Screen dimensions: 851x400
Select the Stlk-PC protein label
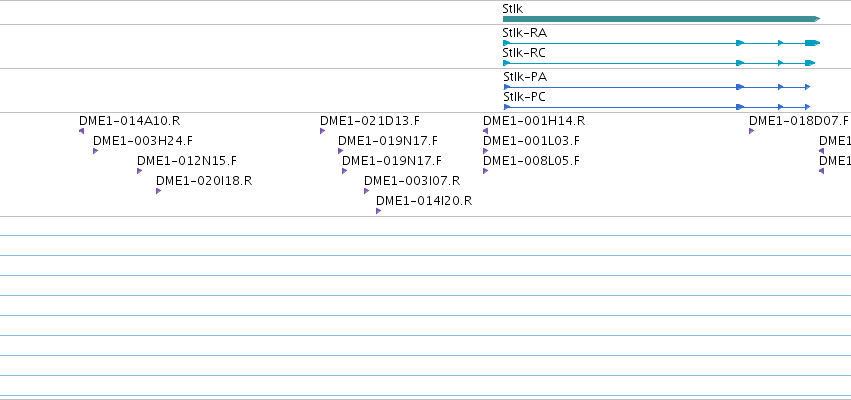[524, 97]
